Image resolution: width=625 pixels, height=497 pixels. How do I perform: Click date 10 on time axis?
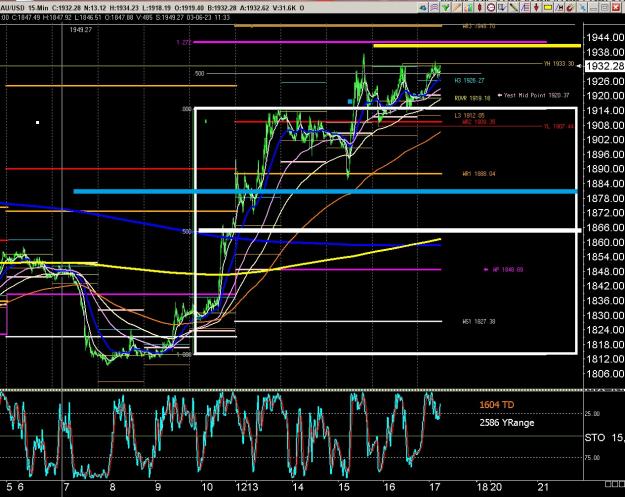(207, 487)
